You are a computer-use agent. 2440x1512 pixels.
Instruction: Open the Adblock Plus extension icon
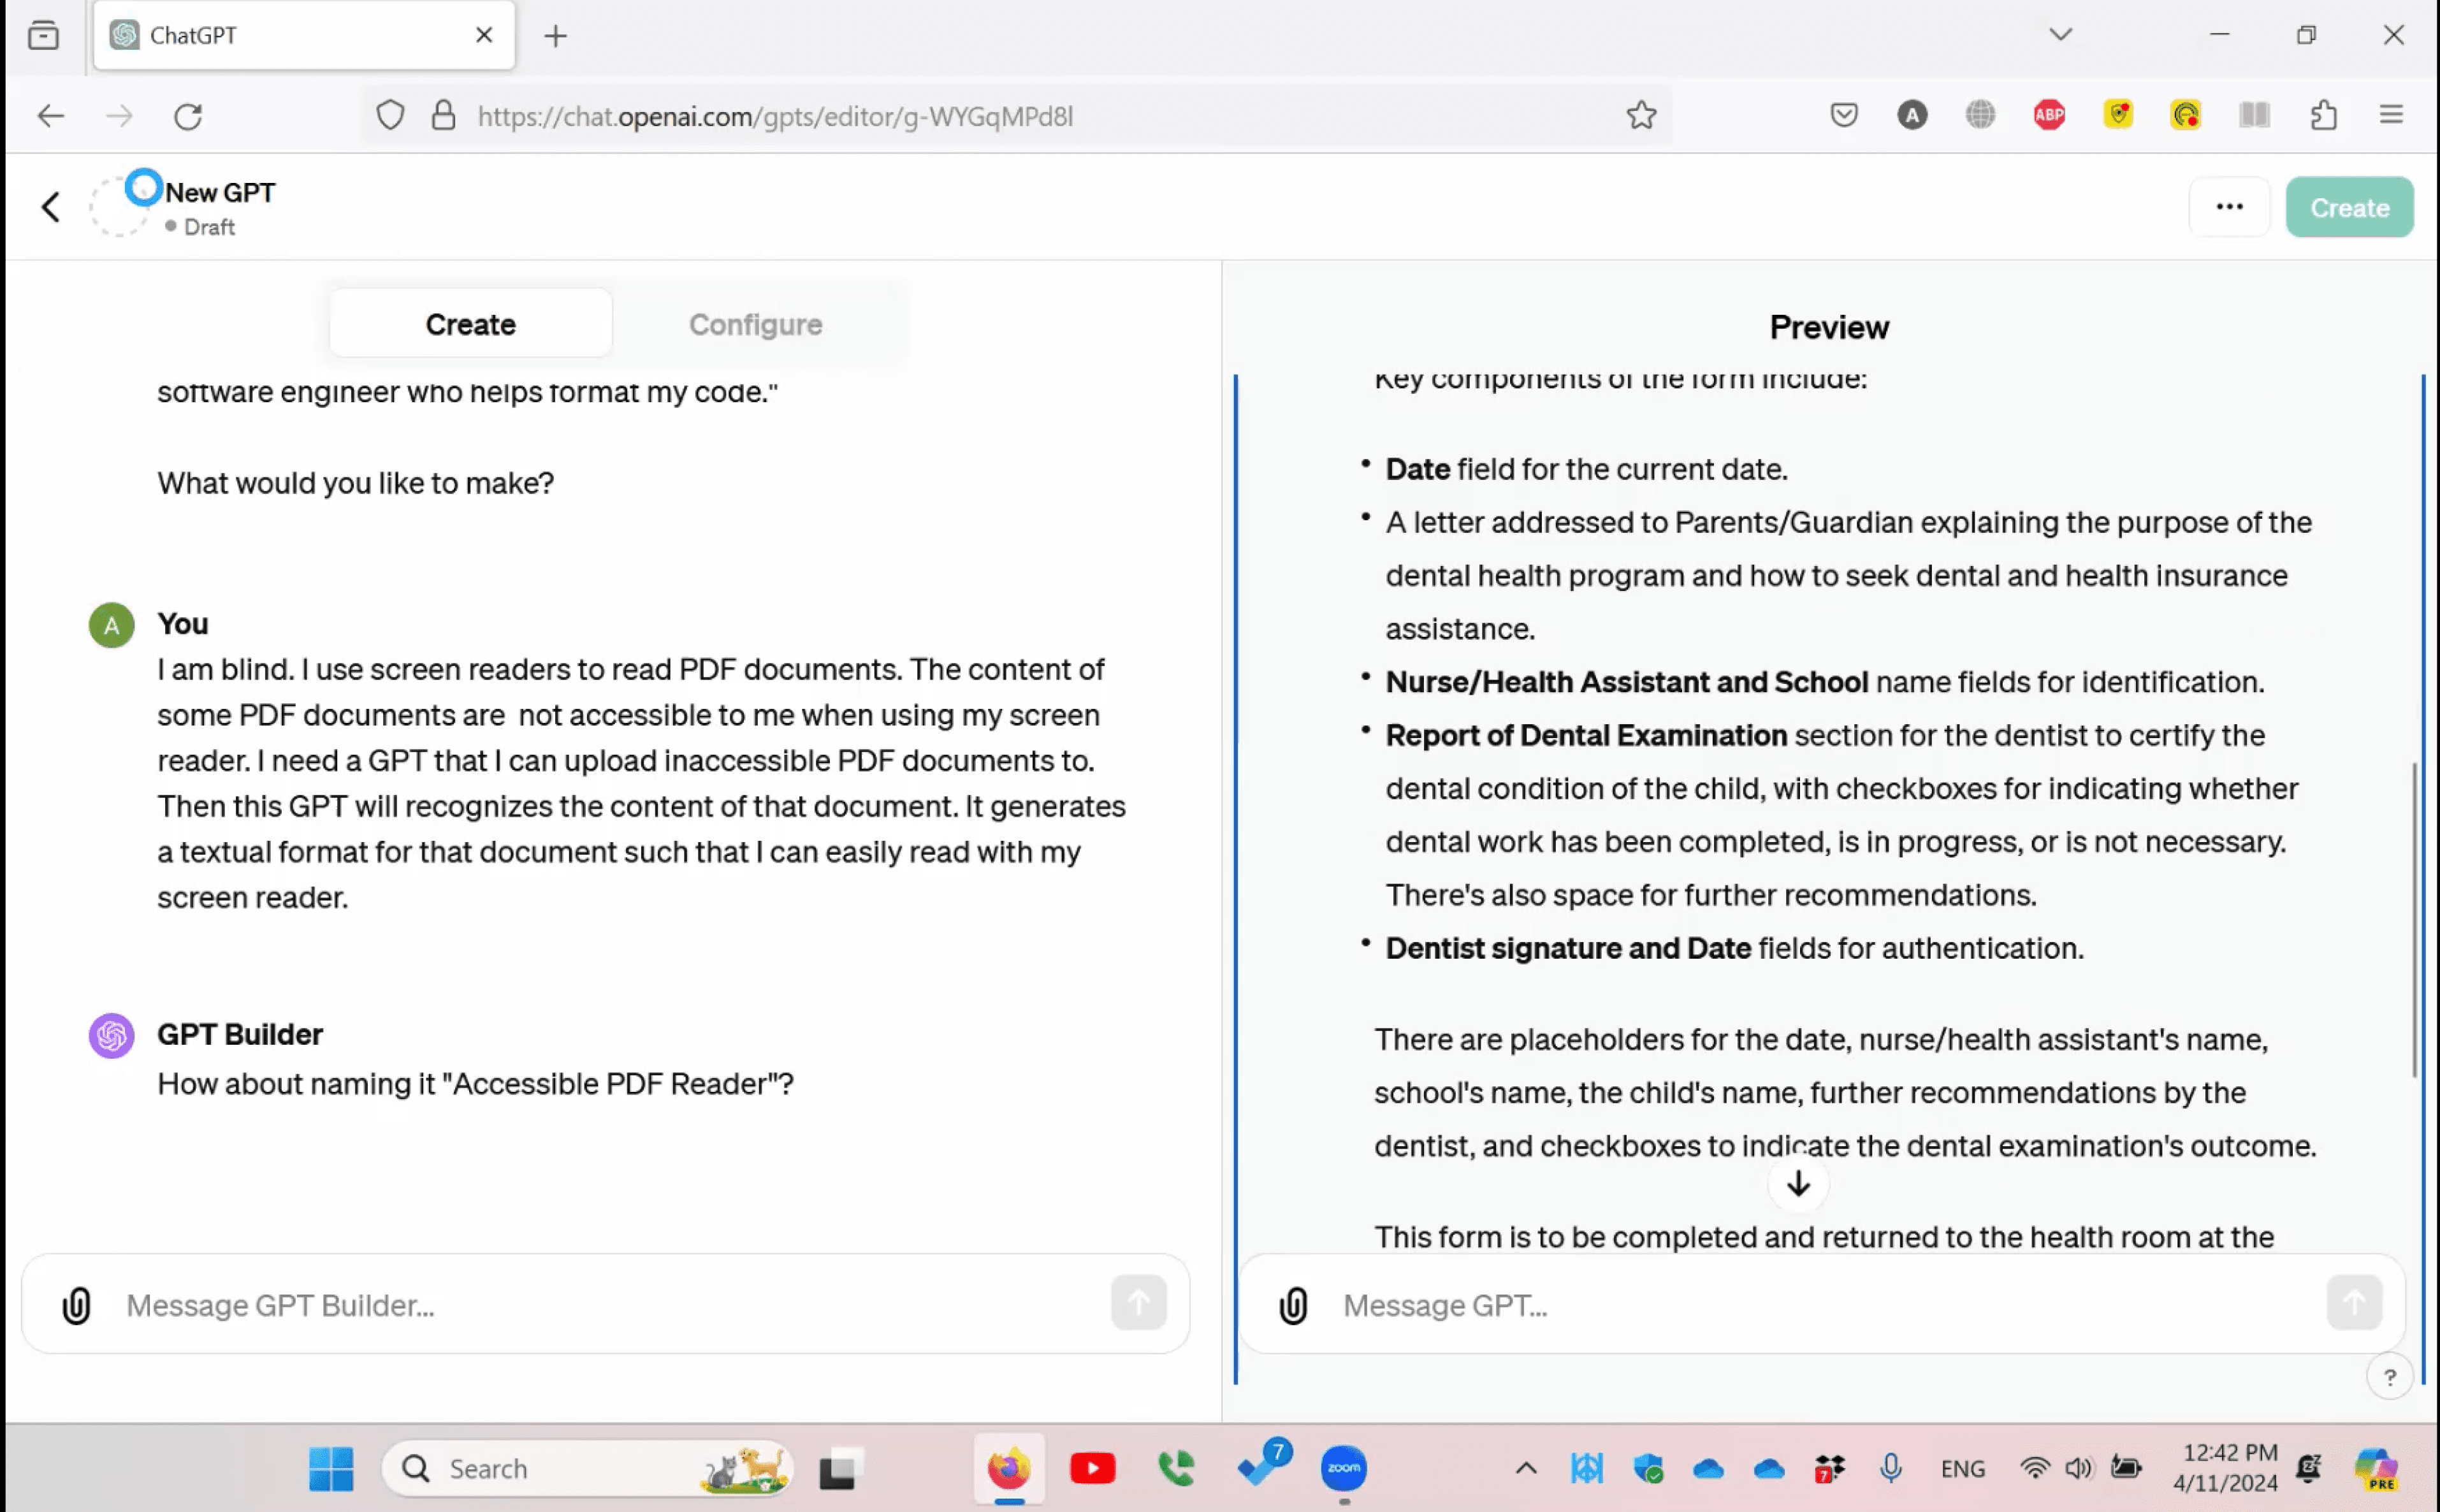pyautogui.click(x=2049, y=115)
